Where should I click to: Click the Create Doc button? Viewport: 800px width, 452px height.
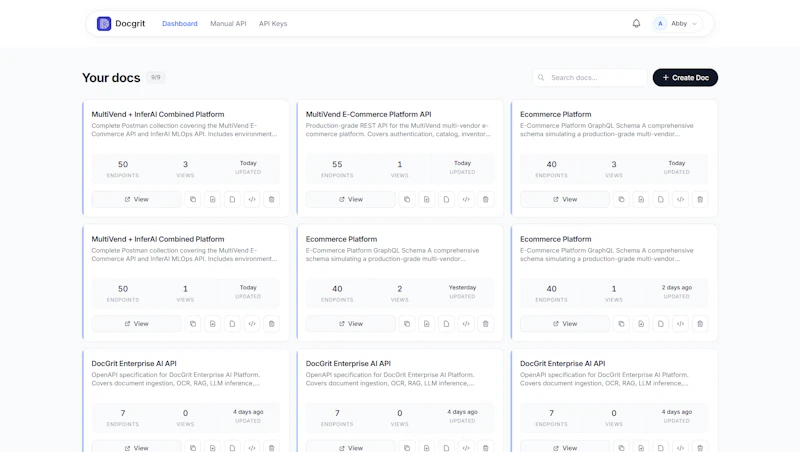[685, 78]
